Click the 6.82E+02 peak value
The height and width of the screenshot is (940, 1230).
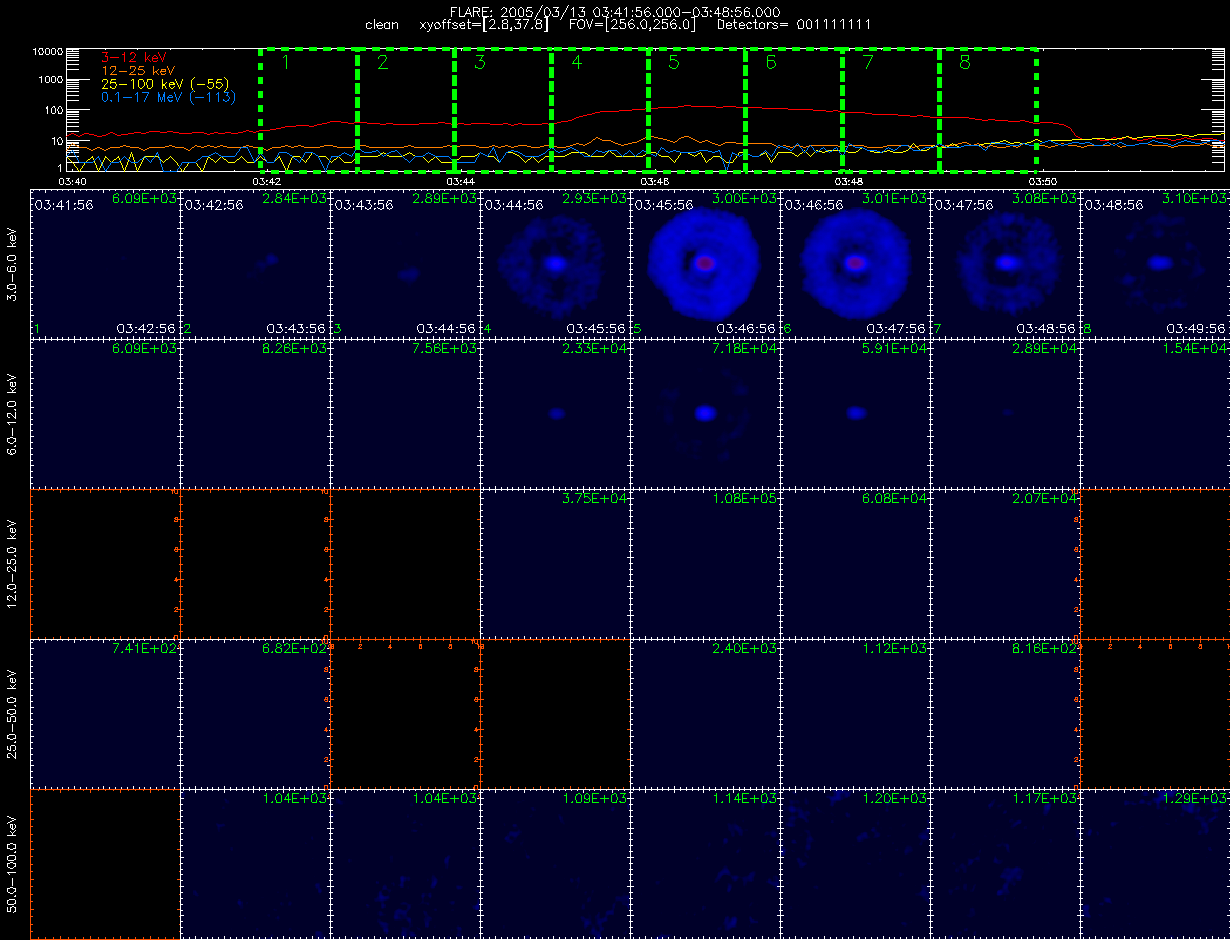pos(295,649)
